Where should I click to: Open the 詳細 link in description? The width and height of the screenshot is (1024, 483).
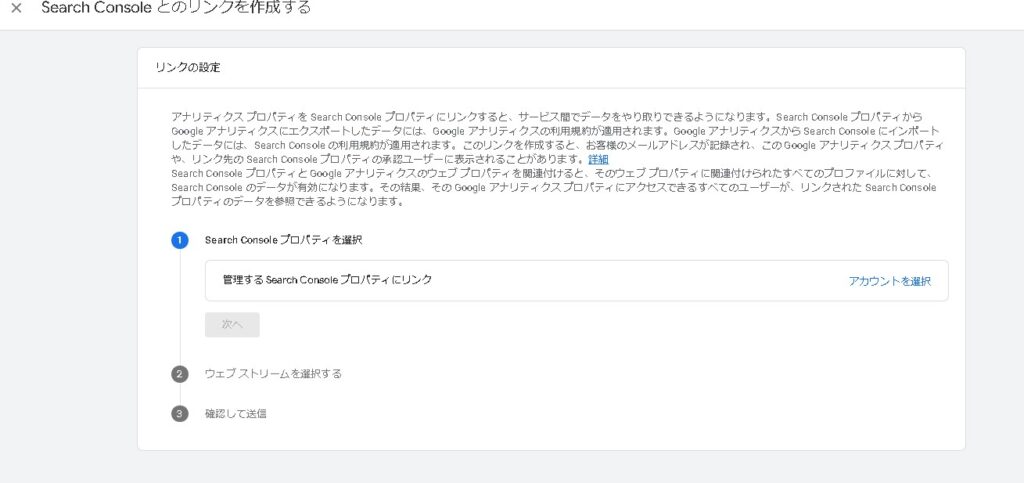[x=598, y=160]
